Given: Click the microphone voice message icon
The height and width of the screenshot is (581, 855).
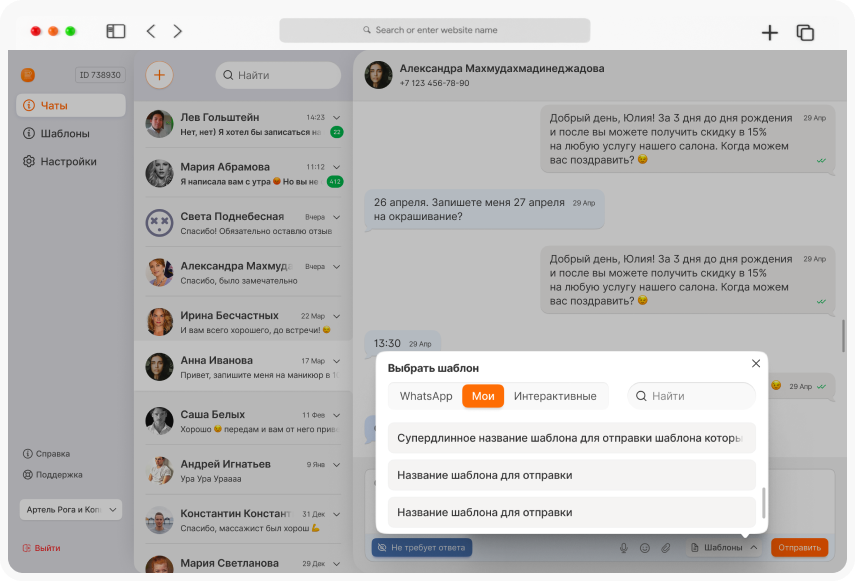Looking at the screenshot, I should tap(624, 548).
